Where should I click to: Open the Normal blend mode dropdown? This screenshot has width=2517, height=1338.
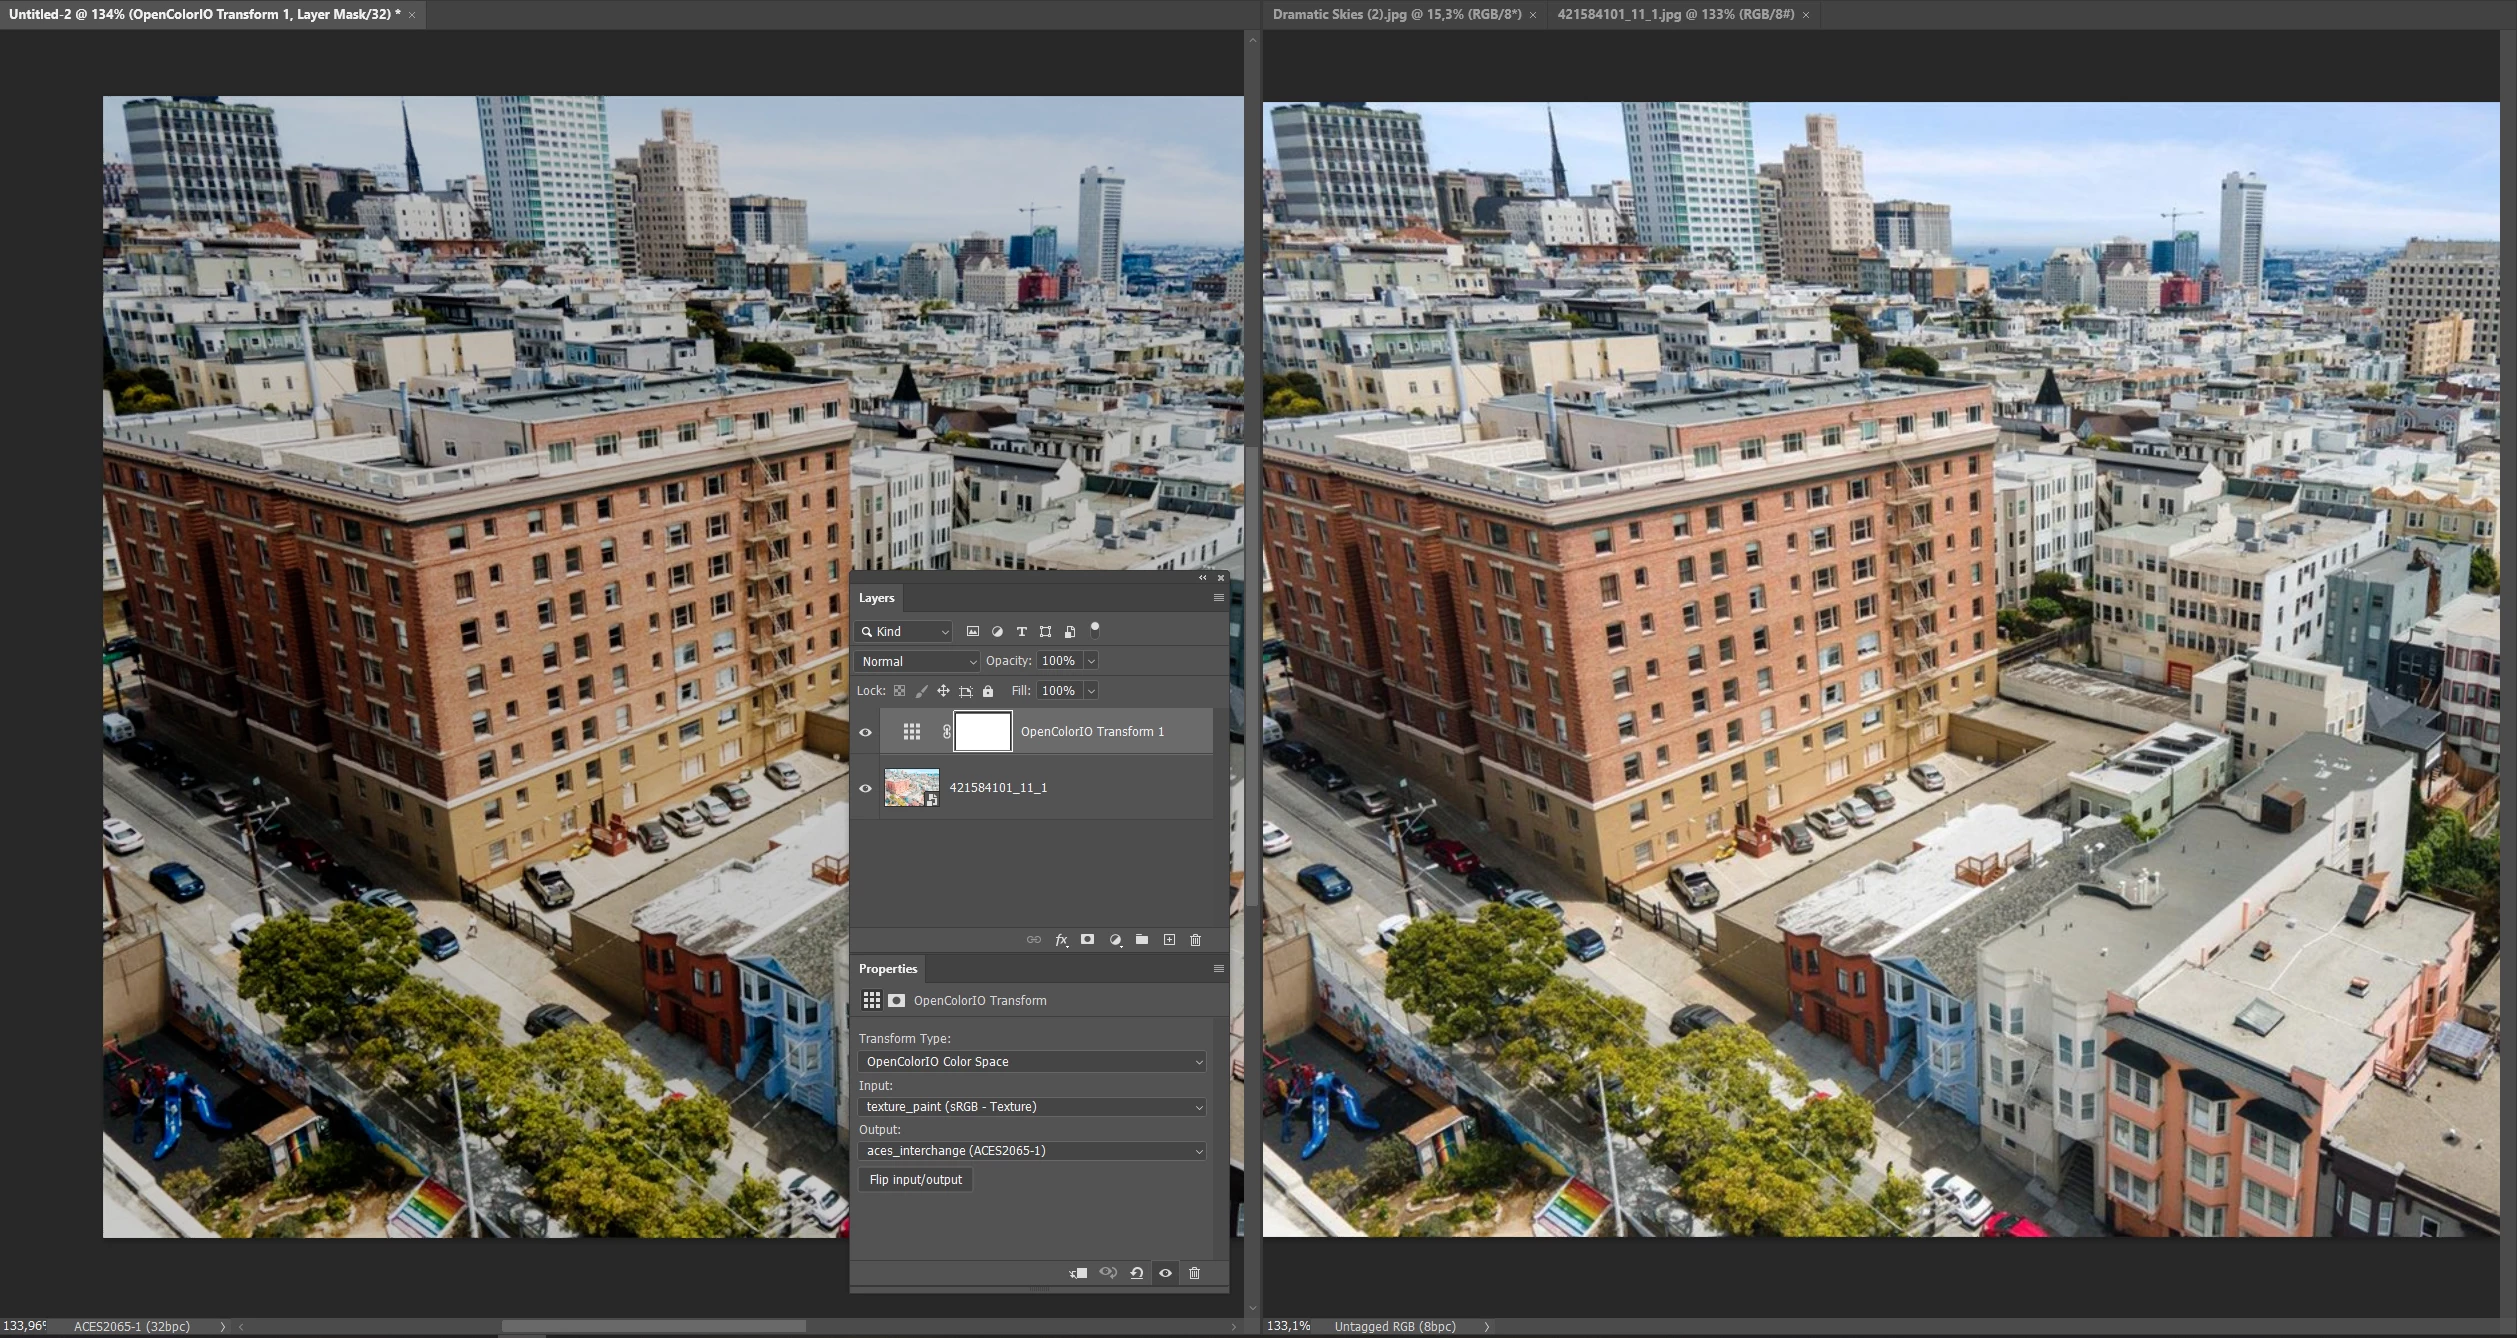point(917,661)
